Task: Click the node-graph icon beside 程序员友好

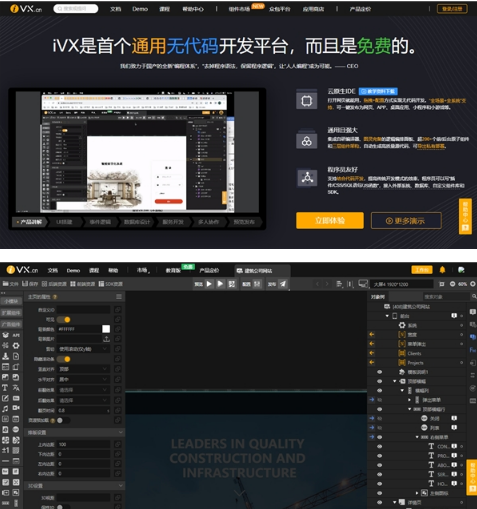Action: (x=307, y=178)
